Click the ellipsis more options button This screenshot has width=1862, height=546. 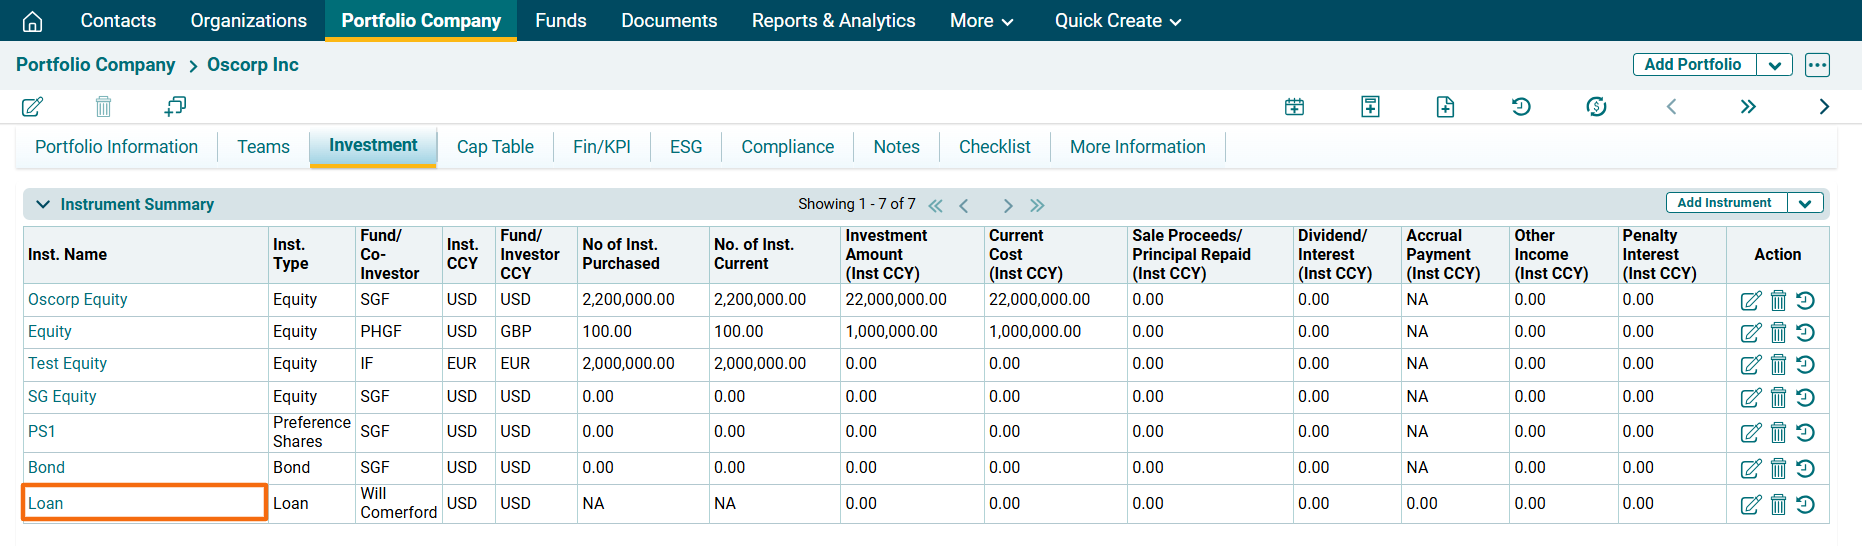[x=1817, y=65]
